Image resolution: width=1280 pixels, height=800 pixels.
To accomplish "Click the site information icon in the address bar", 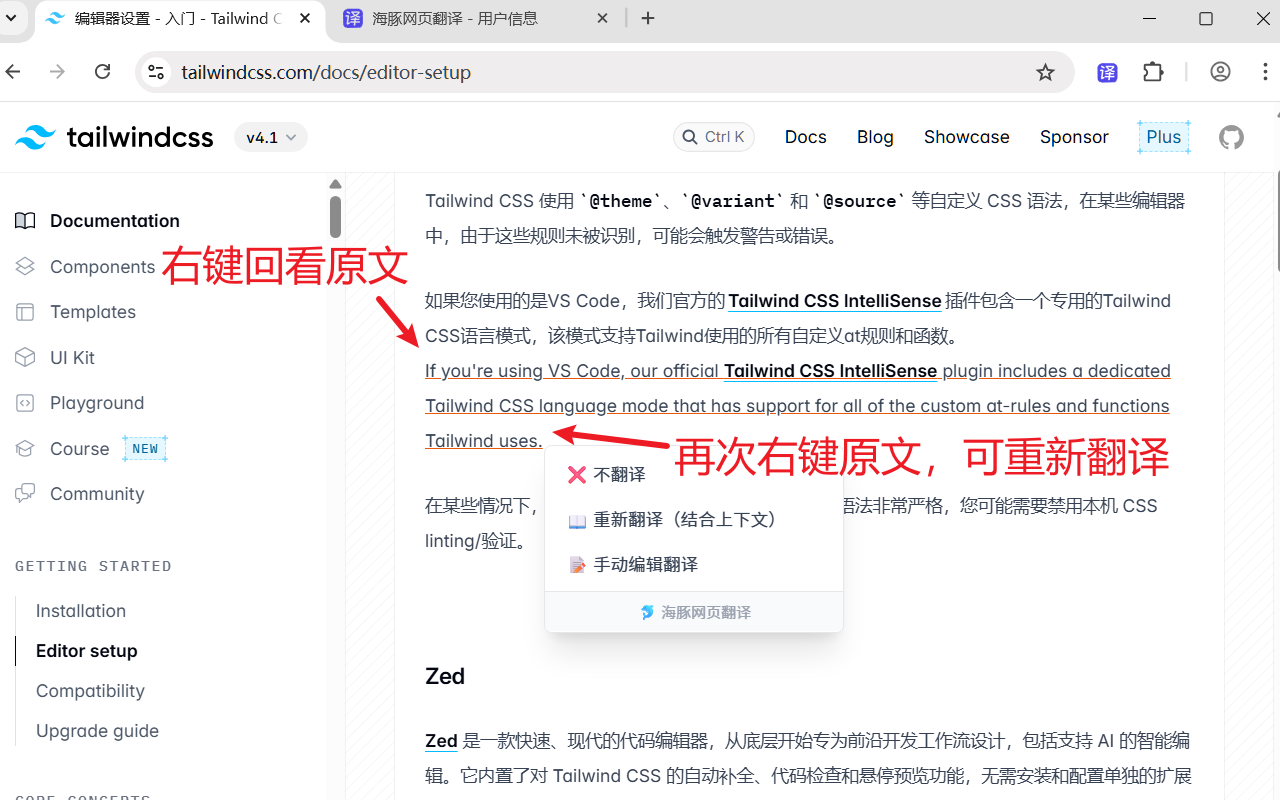I will pyautogui.click(x=157, y=72).
